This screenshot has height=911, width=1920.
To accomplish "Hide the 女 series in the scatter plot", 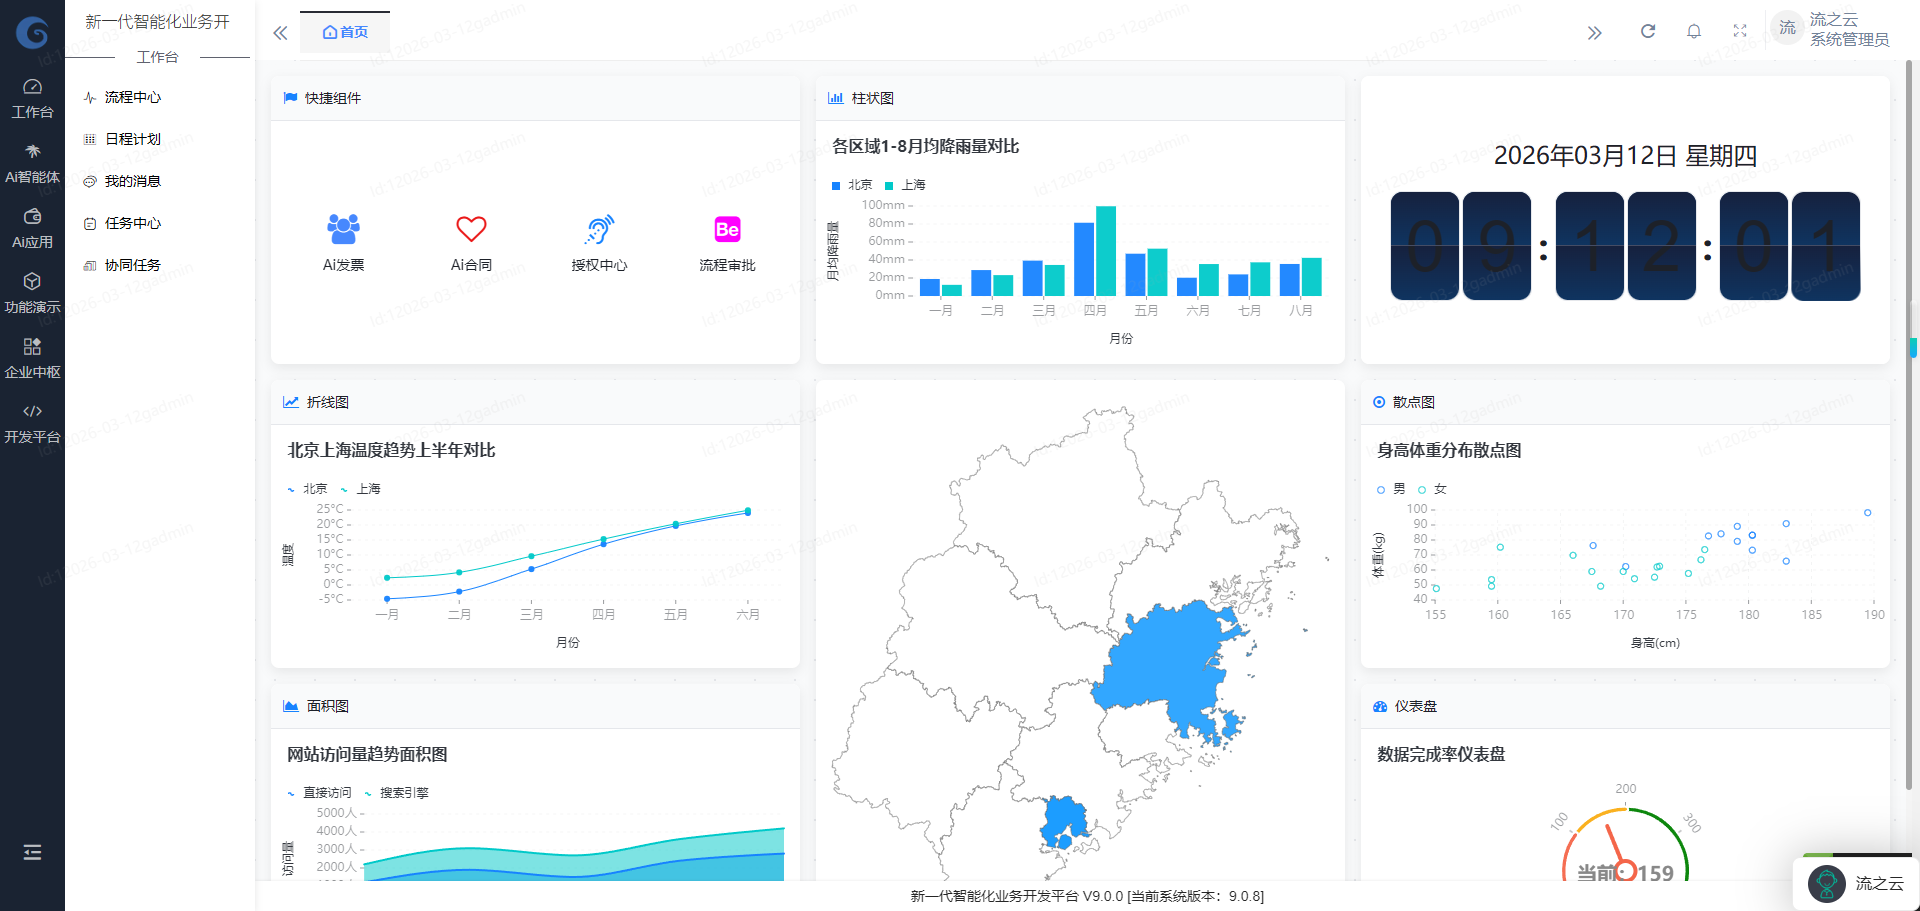I will [x=1437, y=489].
